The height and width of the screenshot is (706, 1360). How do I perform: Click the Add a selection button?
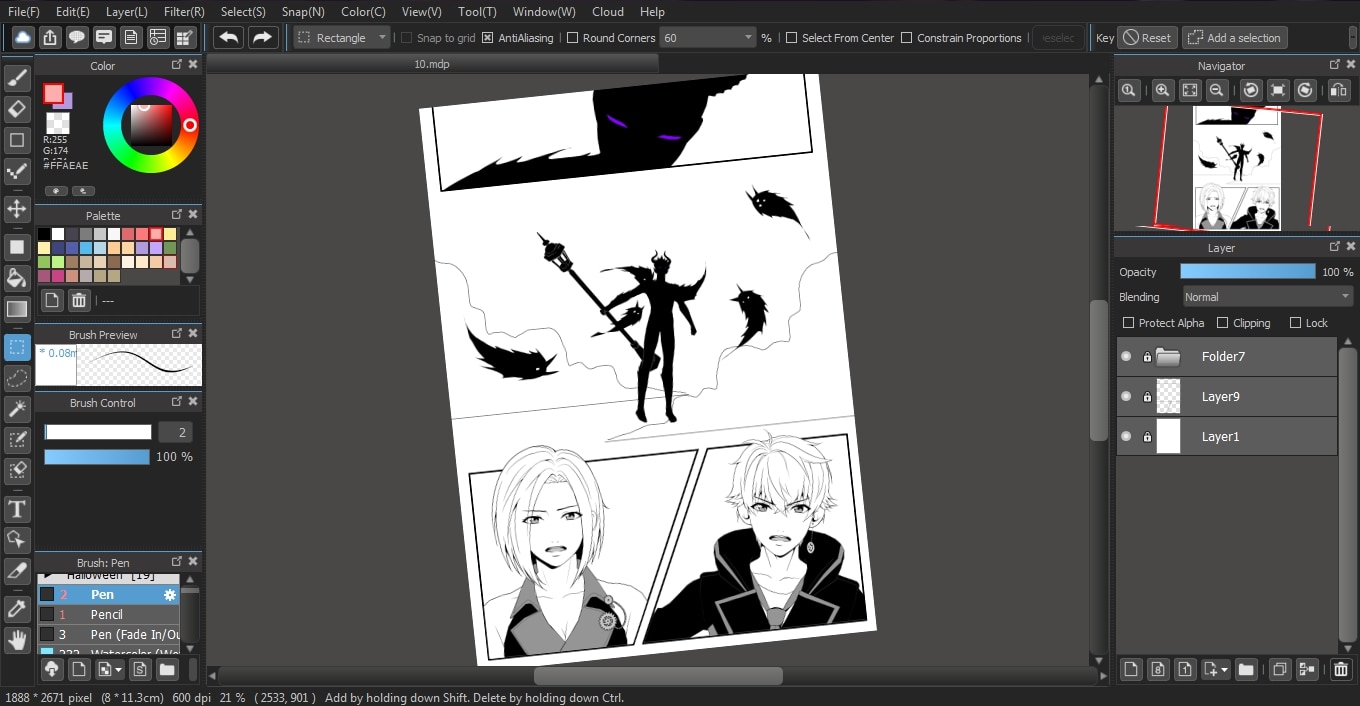pos(1234,38)
